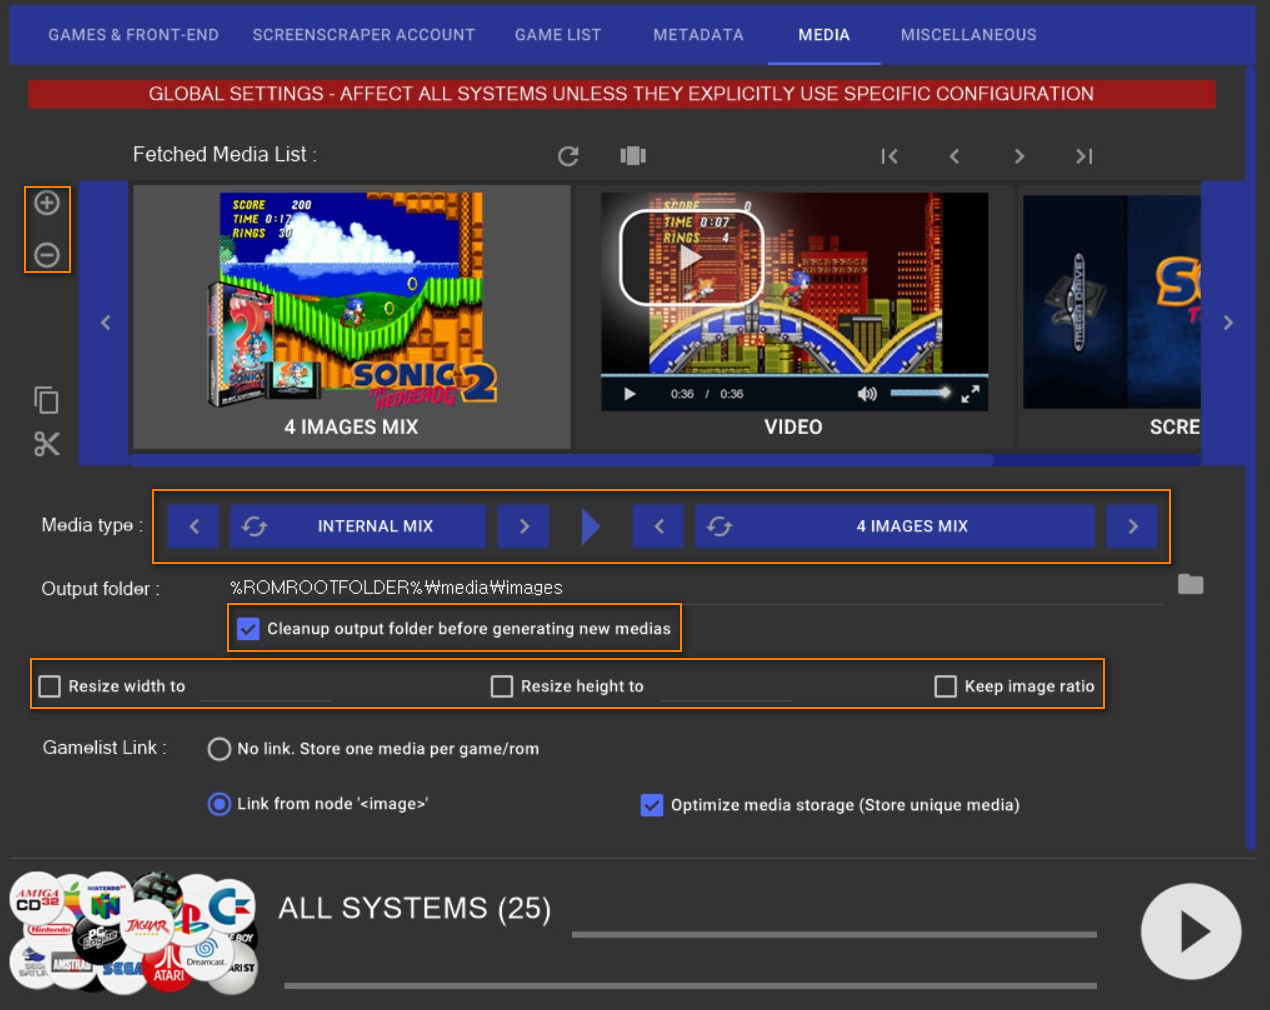Select the 4 IMAGES MIX thumbnail
Viewport: 1270px width, 1010px height.
coord(351,316)
